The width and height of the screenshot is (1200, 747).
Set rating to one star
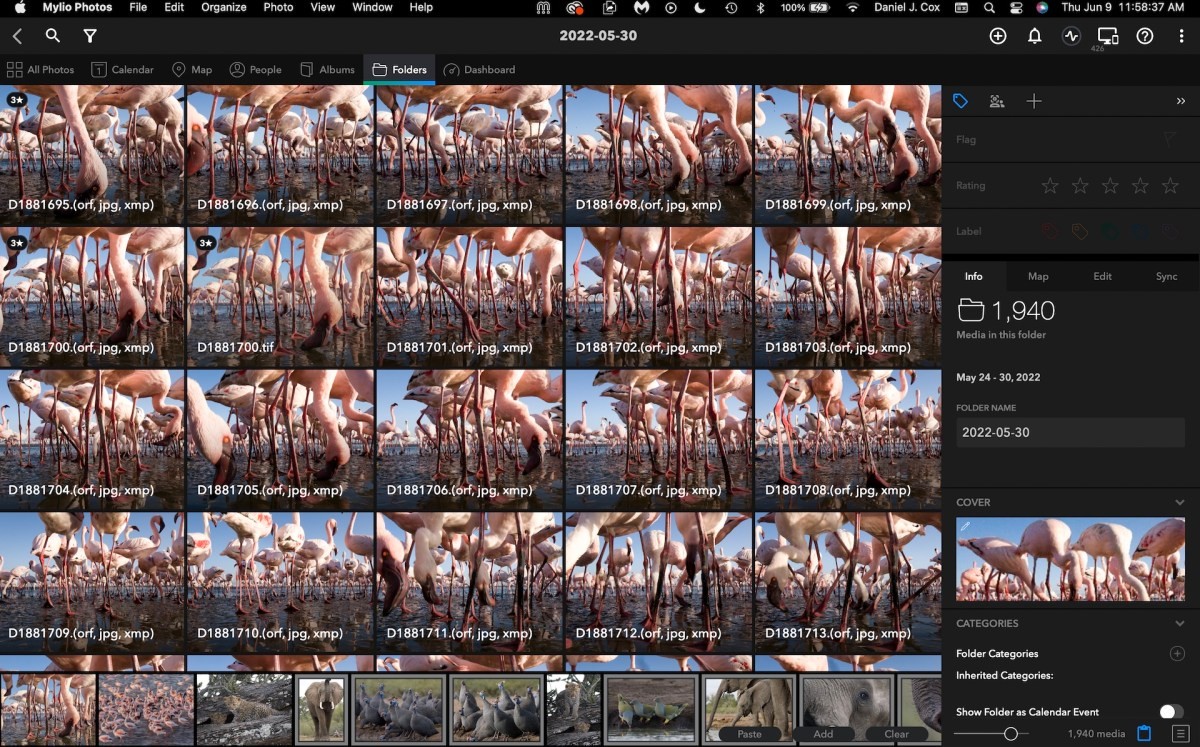coord(1050,186)
